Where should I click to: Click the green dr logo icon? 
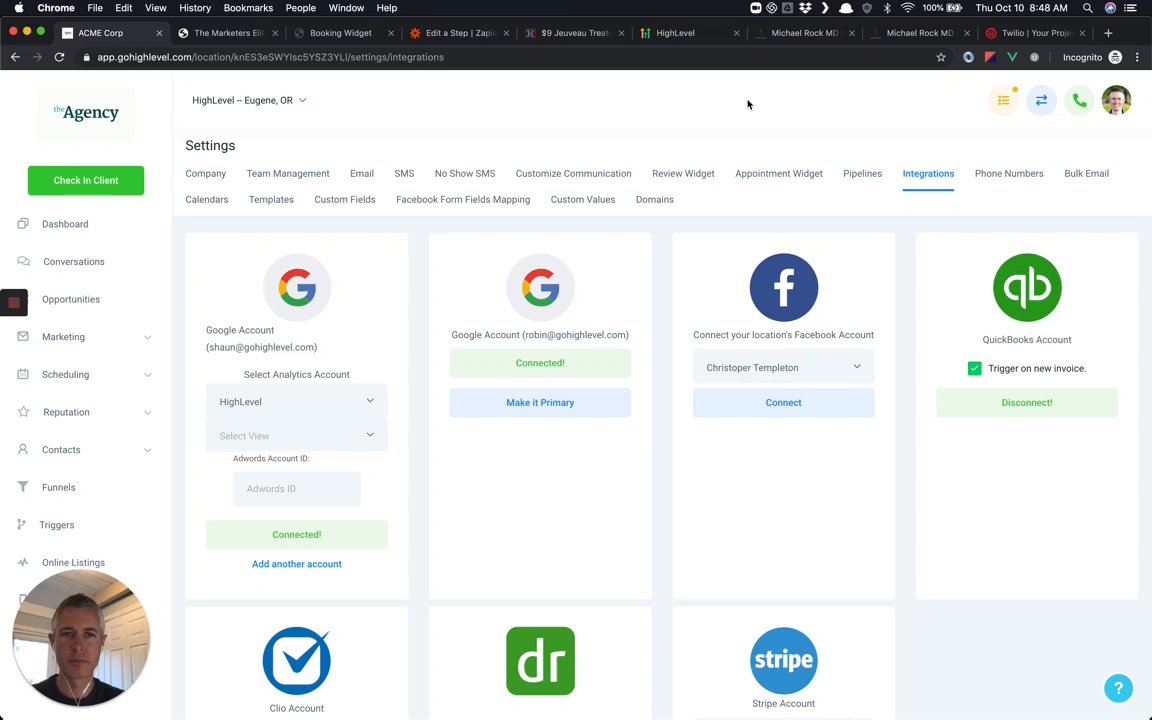(540, 660)
